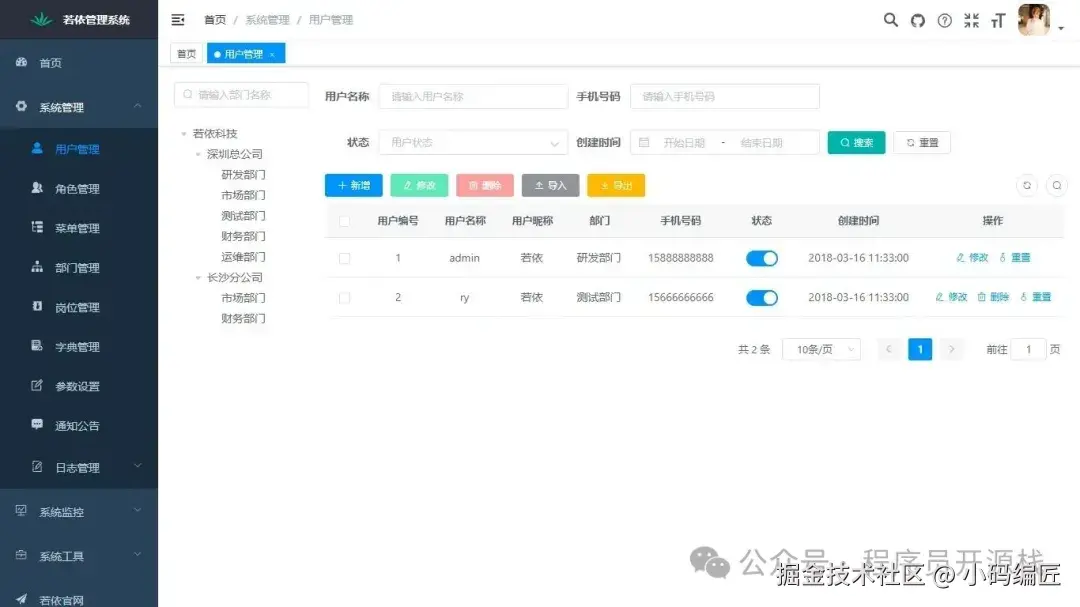Collapse the 系统管理 sidebar menu

[137, 106]
